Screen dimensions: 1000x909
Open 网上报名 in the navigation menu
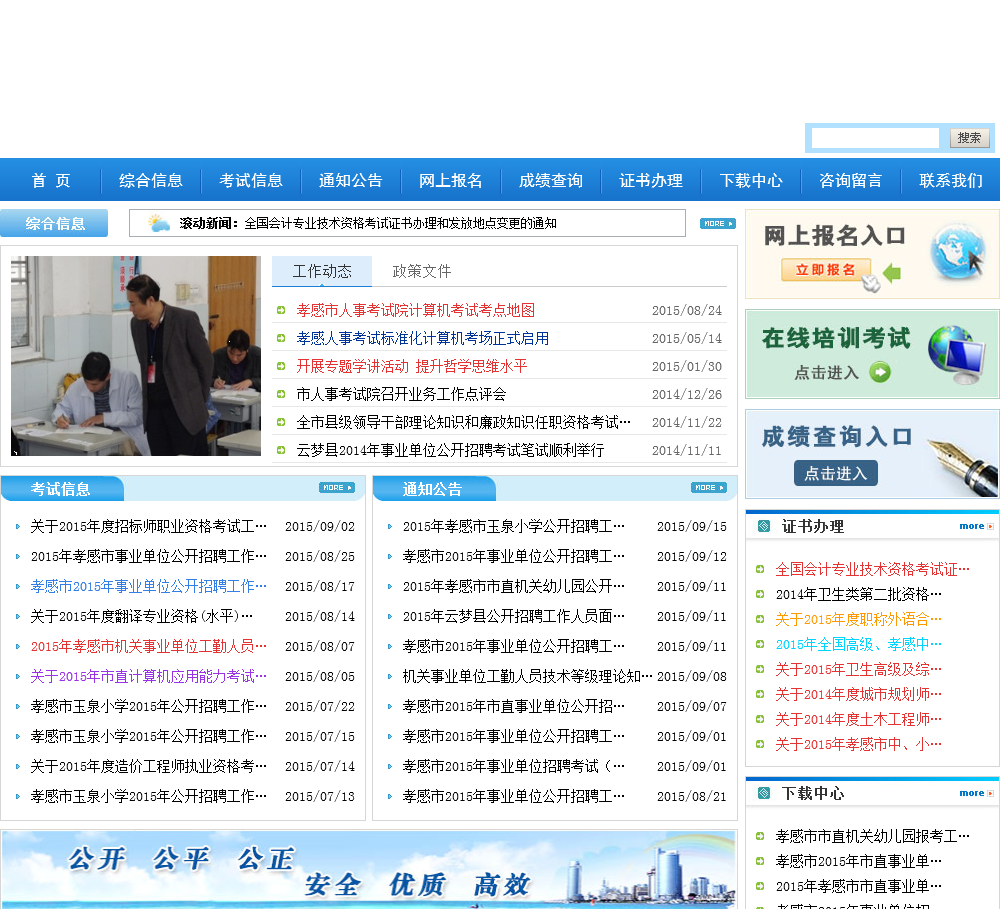451,181
